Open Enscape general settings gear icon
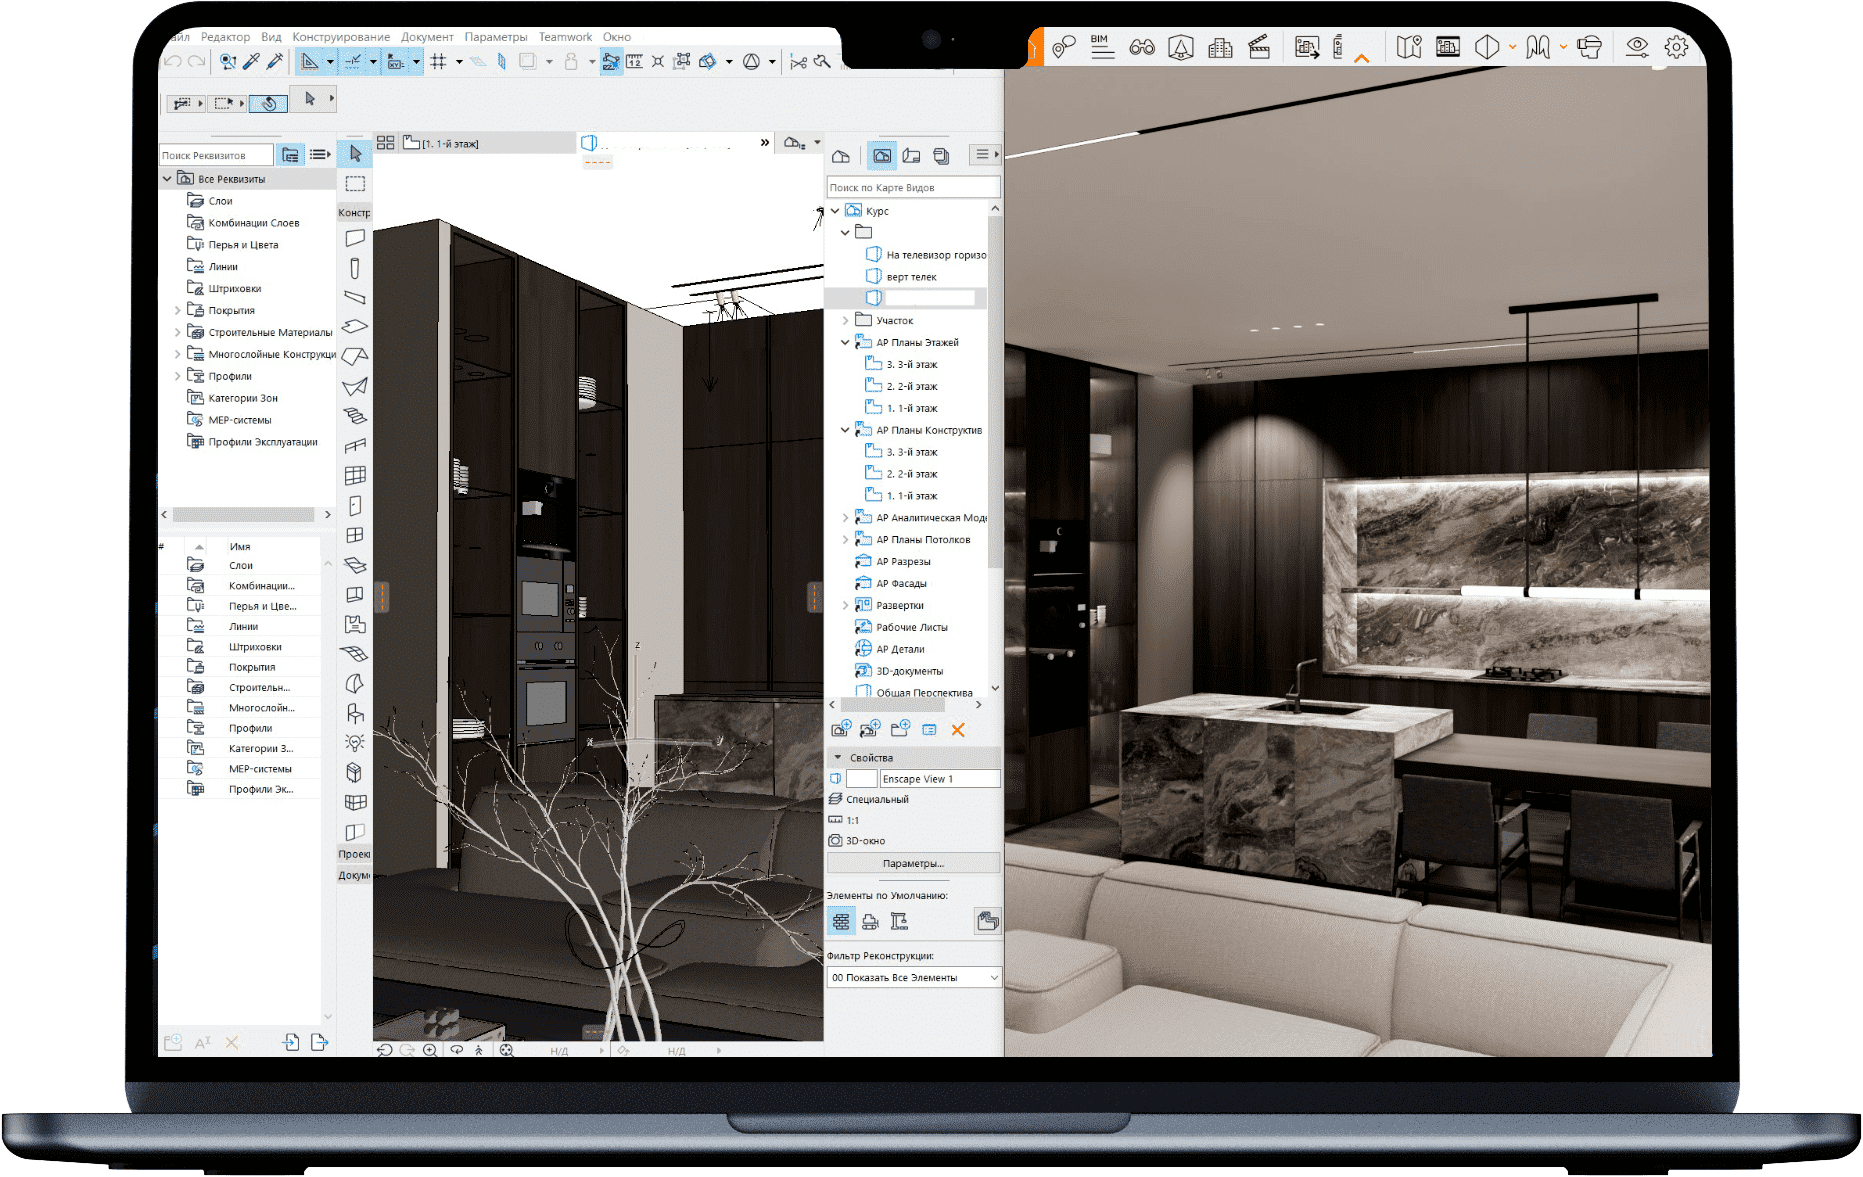This screenshot has height=1177, width=1863. (x=1677, y=47)
